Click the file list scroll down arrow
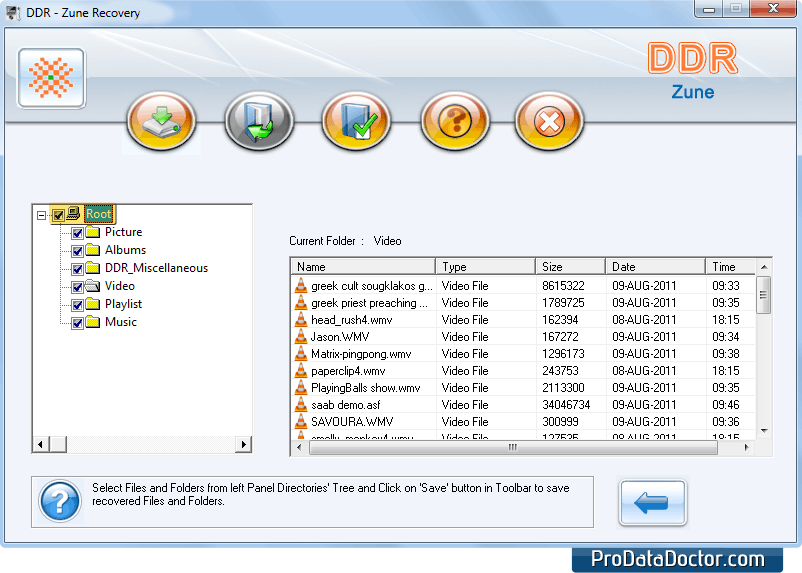Screen dimensions: 802x573 pos(764,431)
